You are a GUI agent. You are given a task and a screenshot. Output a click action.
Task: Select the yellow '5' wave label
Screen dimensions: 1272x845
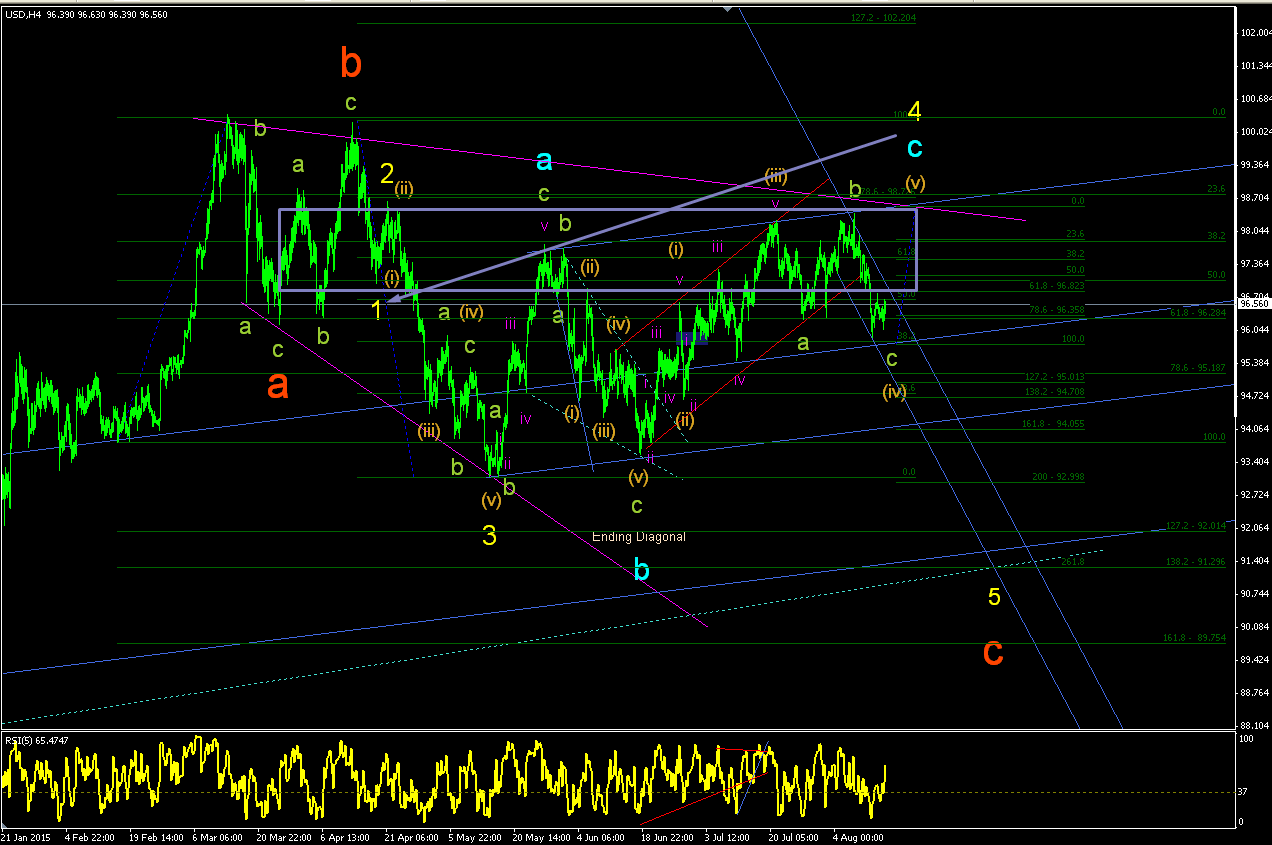pos(994,597)
